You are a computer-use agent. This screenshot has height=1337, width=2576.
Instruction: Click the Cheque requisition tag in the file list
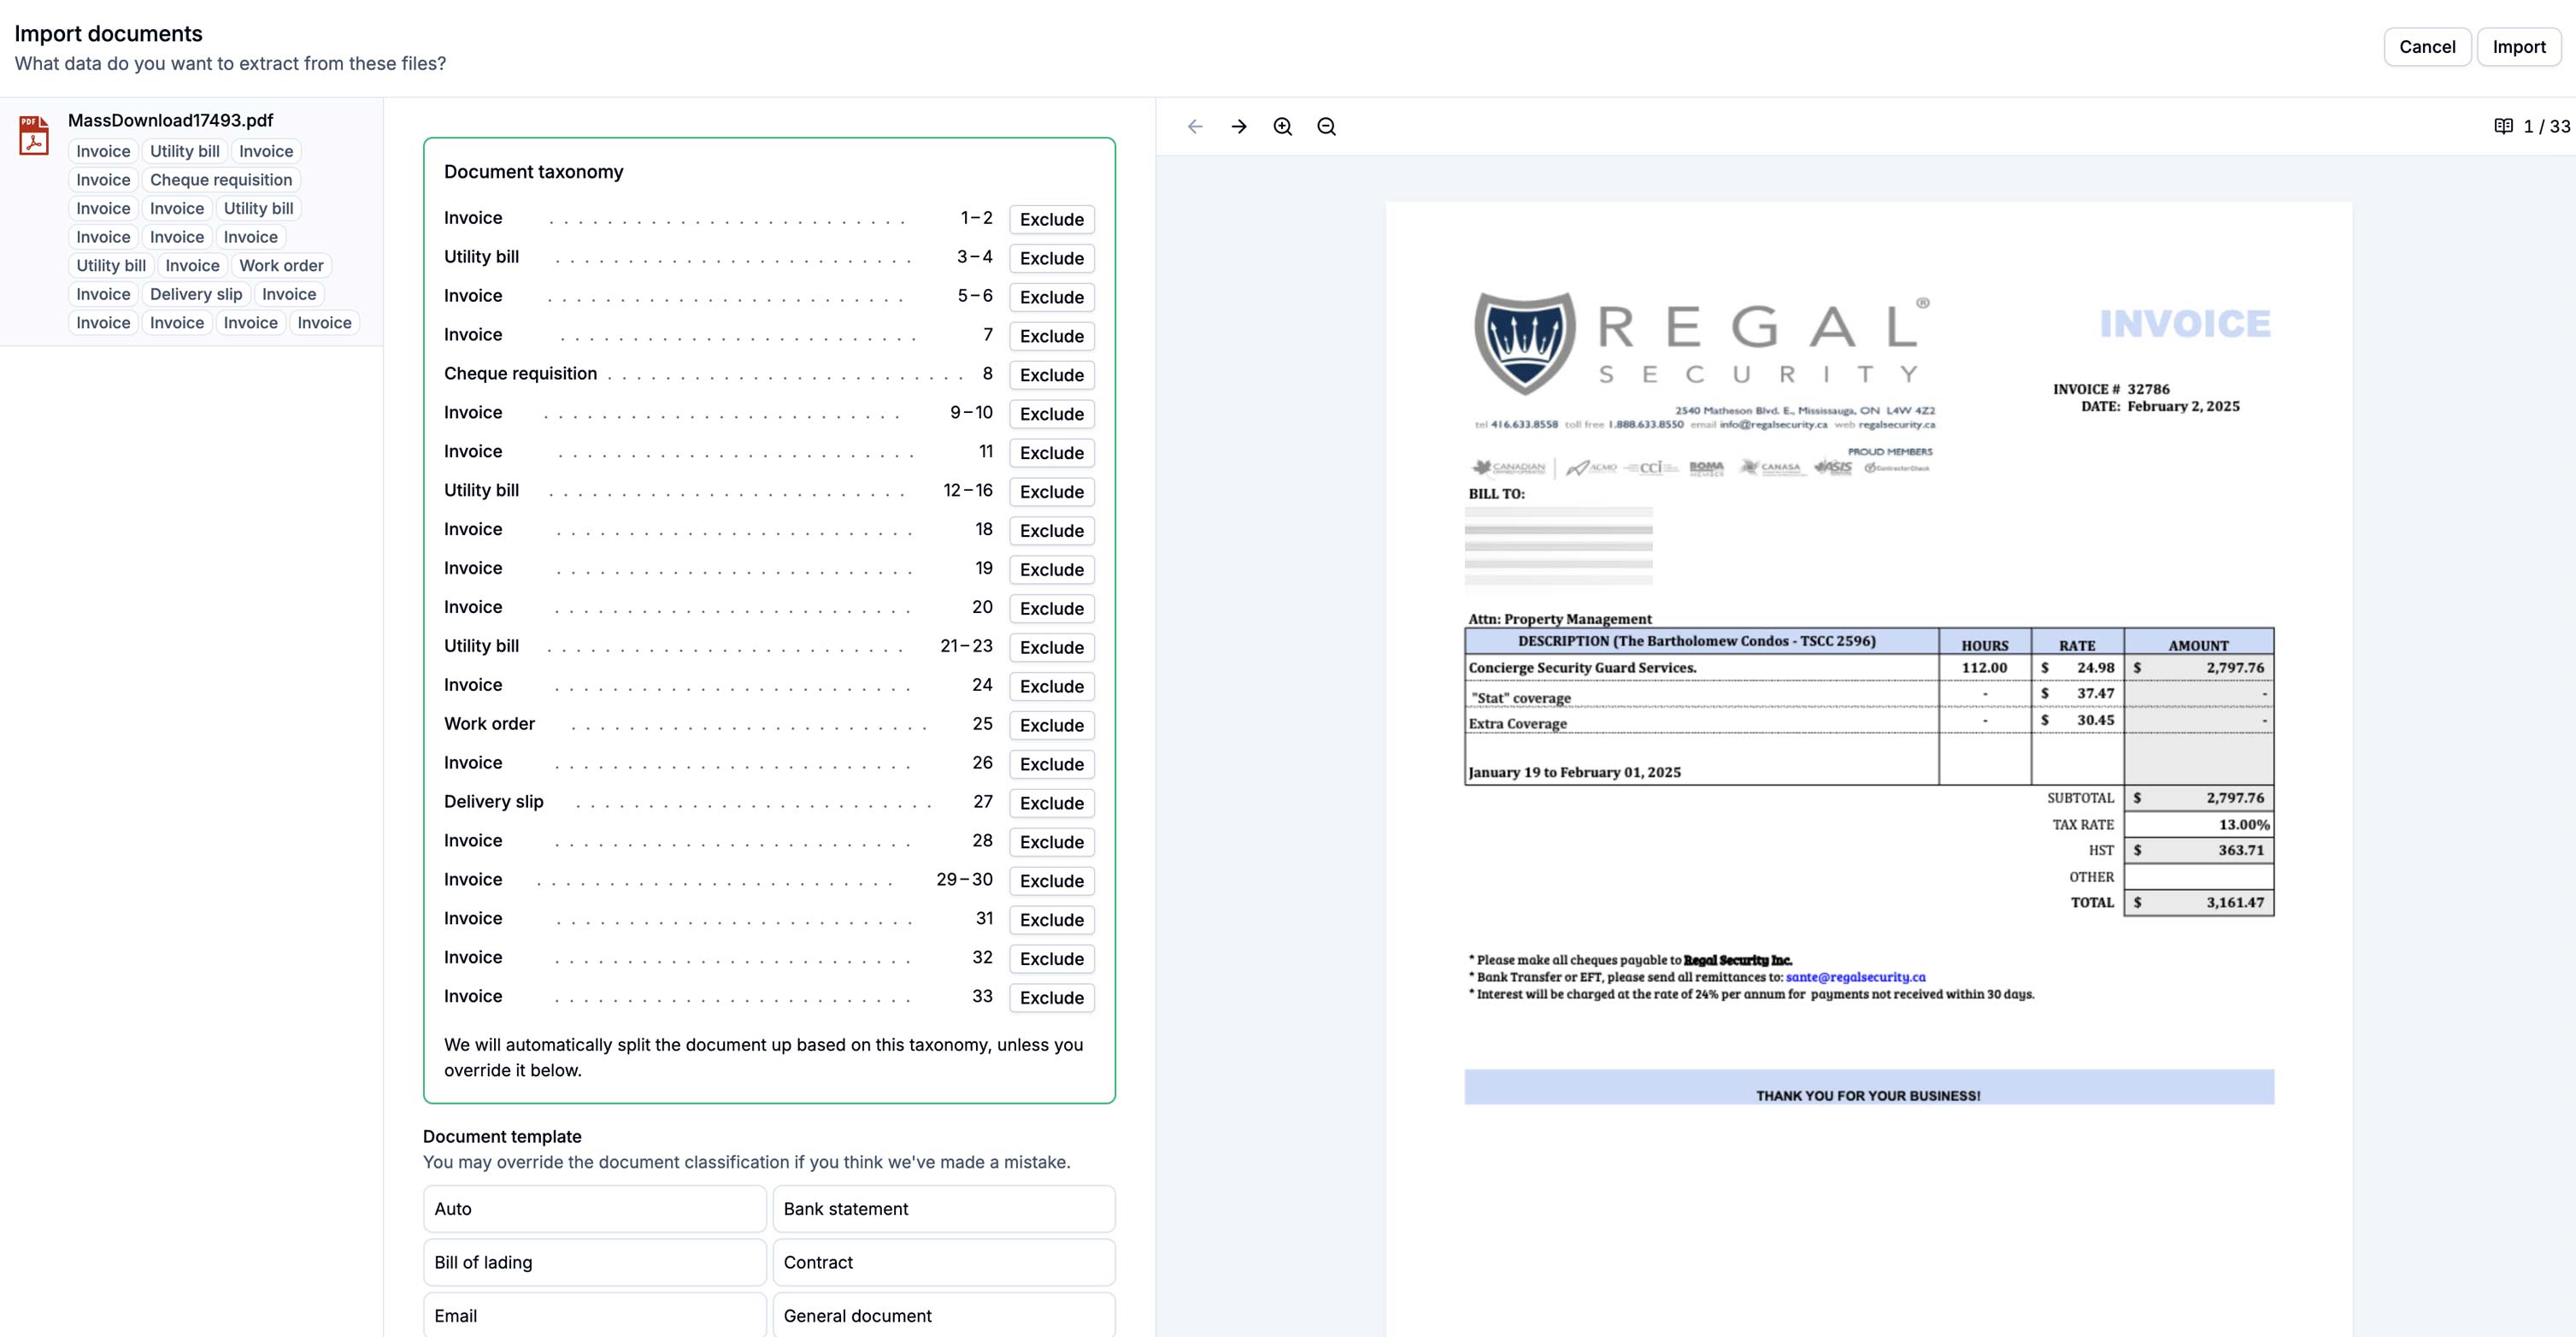click(x=221, y=180)
